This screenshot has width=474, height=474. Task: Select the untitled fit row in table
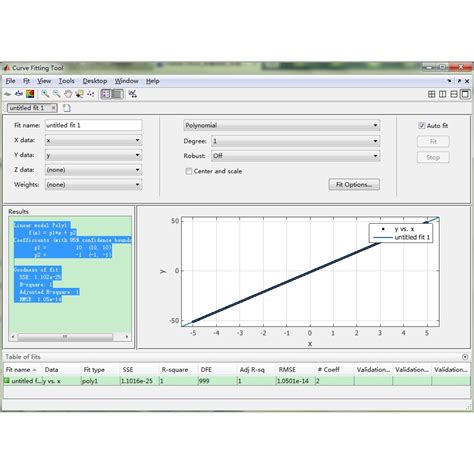[237, 381]
